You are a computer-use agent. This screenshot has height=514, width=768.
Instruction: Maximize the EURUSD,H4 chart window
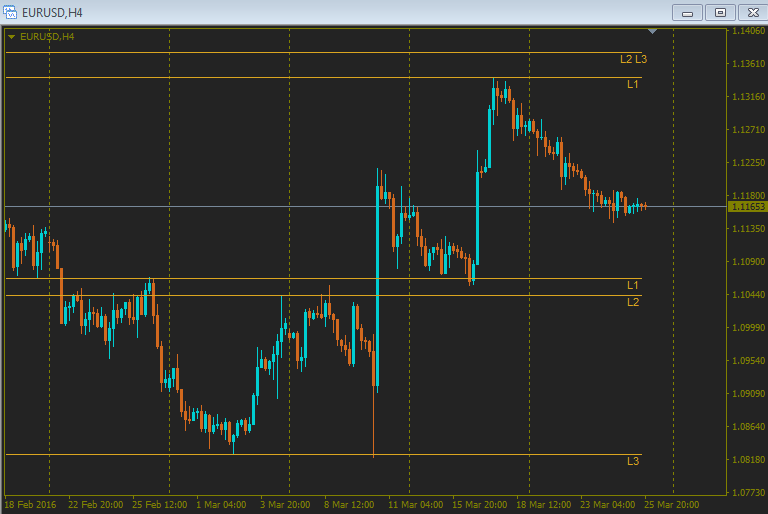[720, 12]
